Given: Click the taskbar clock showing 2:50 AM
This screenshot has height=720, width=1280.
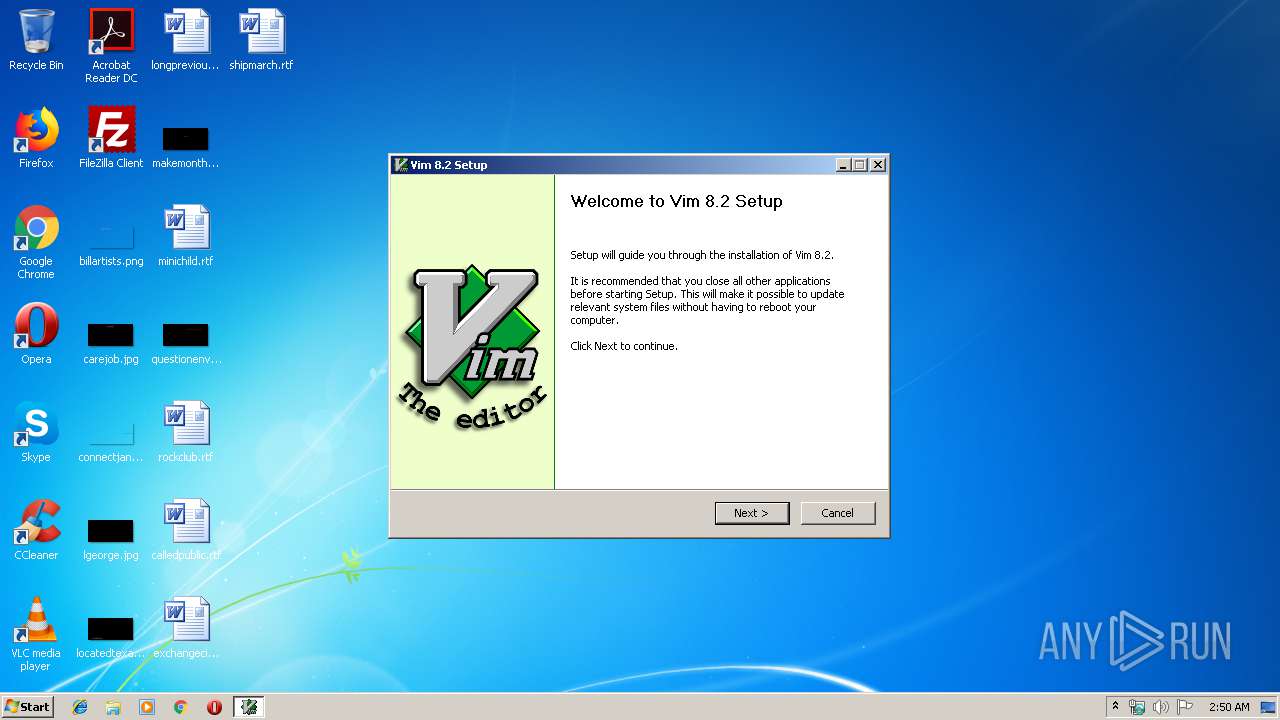Looking at the screenshot, I should pos(1229,707).
